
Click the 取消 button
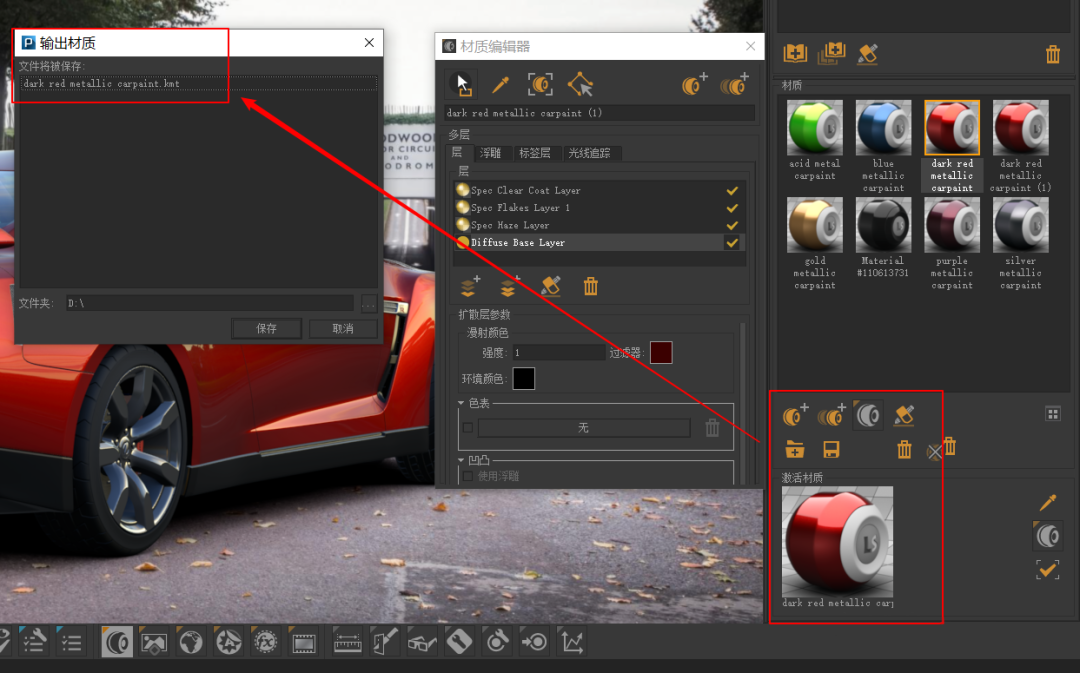pos(343,328)
